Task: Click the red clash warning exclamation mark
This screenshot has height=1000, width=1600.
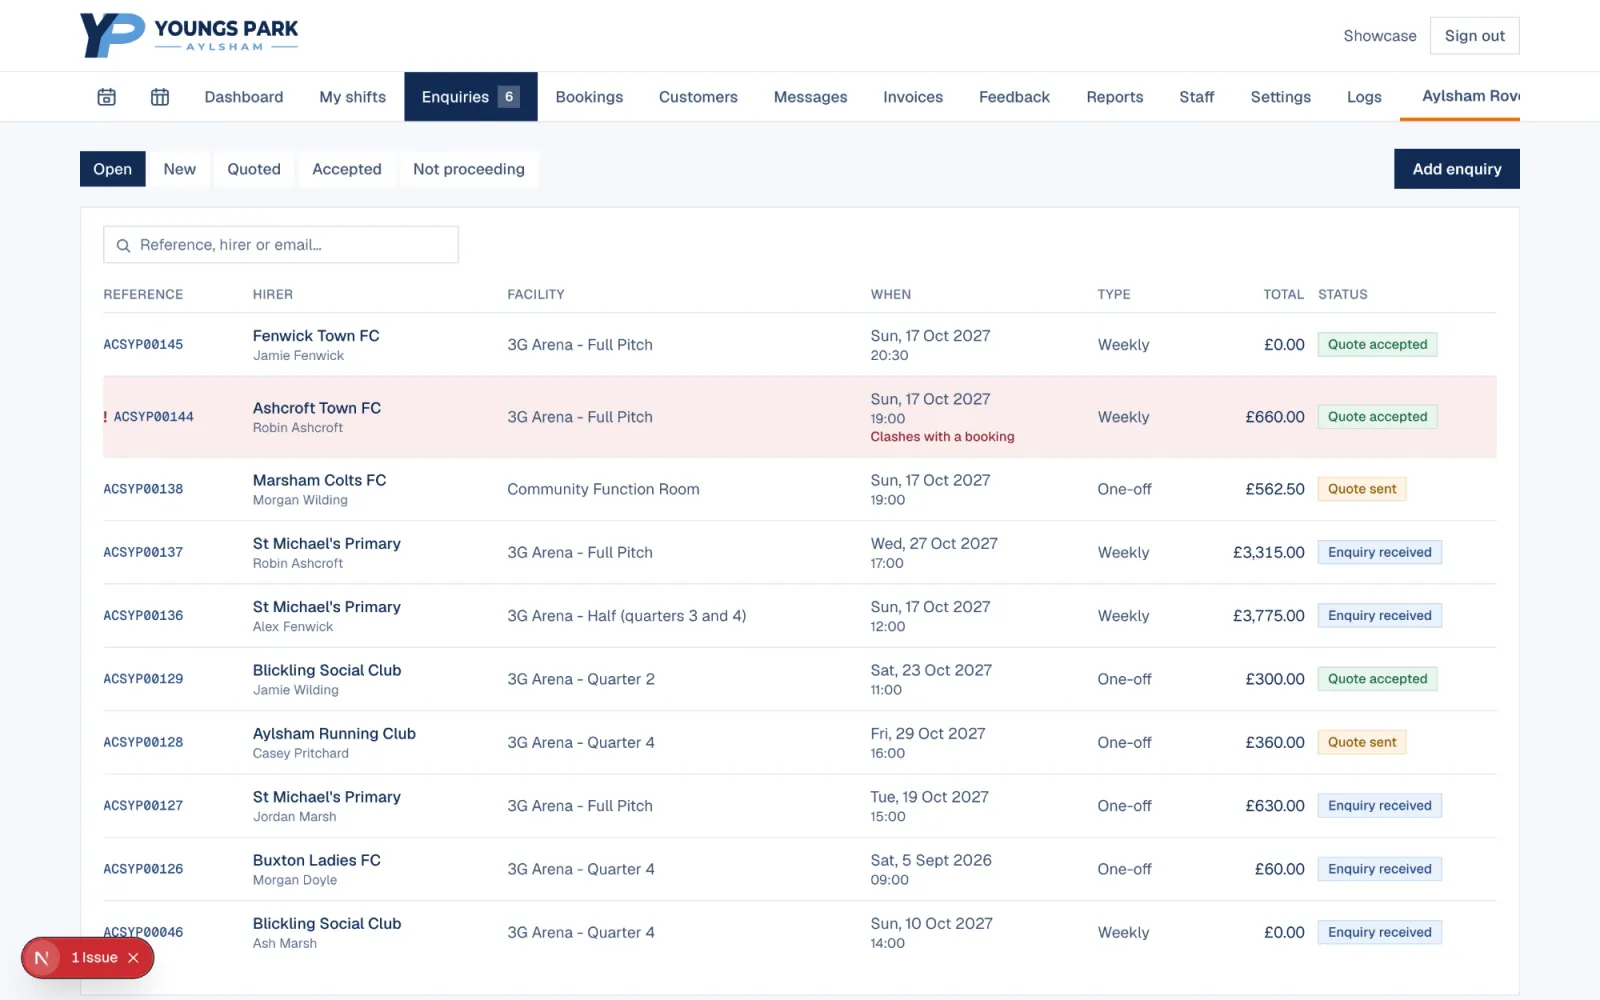Action: [105, 417]
